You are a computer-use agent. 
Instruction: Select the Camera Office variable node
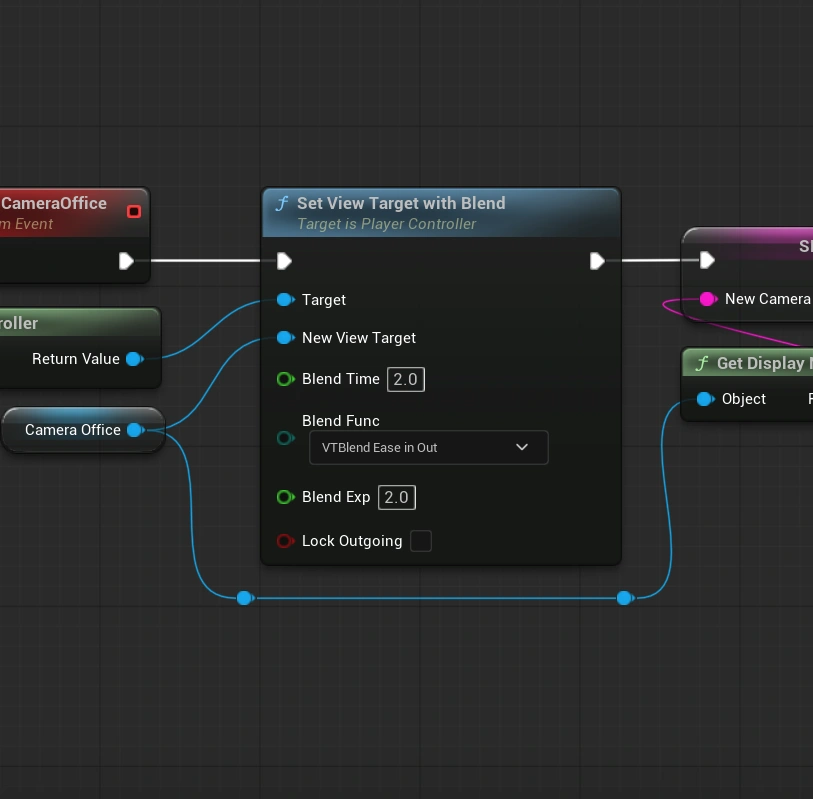(72, 430)
